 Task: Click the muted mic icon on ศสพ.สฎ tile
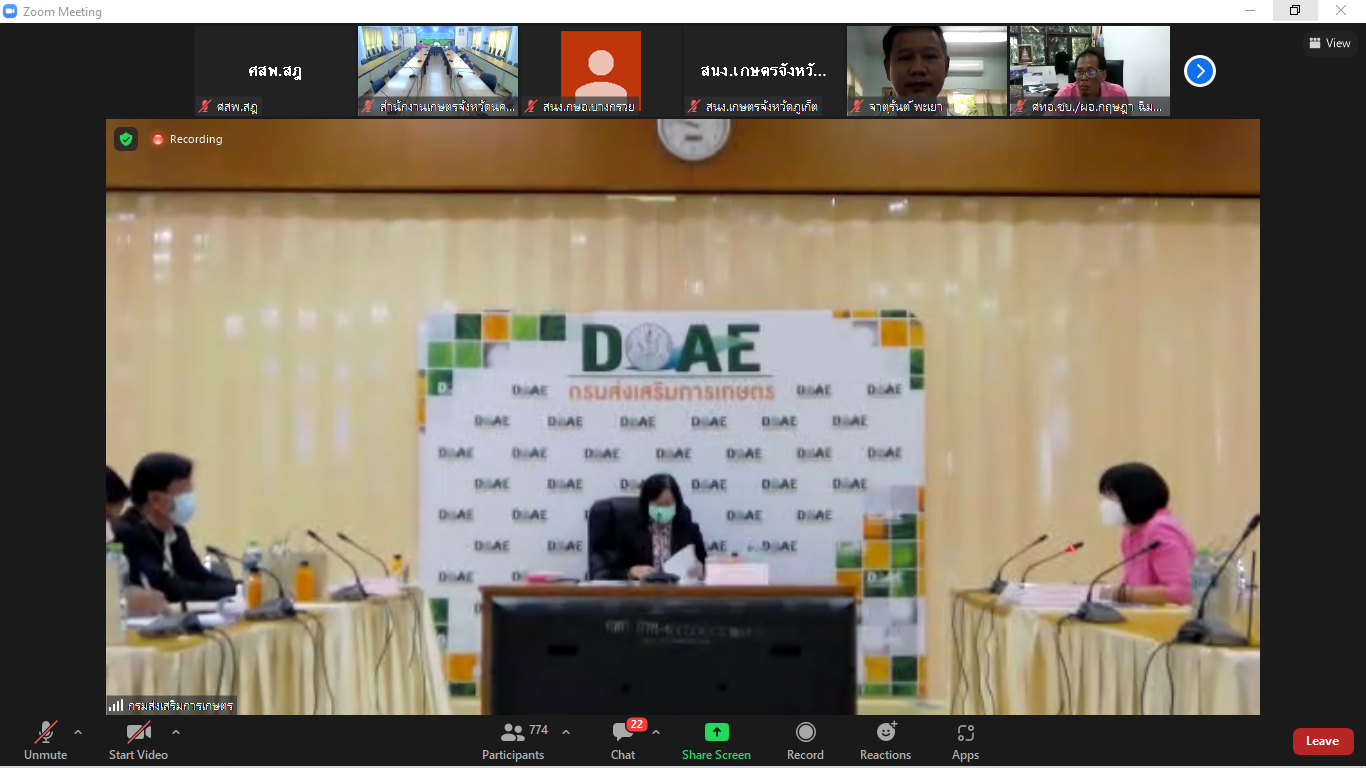click(205, 106)
